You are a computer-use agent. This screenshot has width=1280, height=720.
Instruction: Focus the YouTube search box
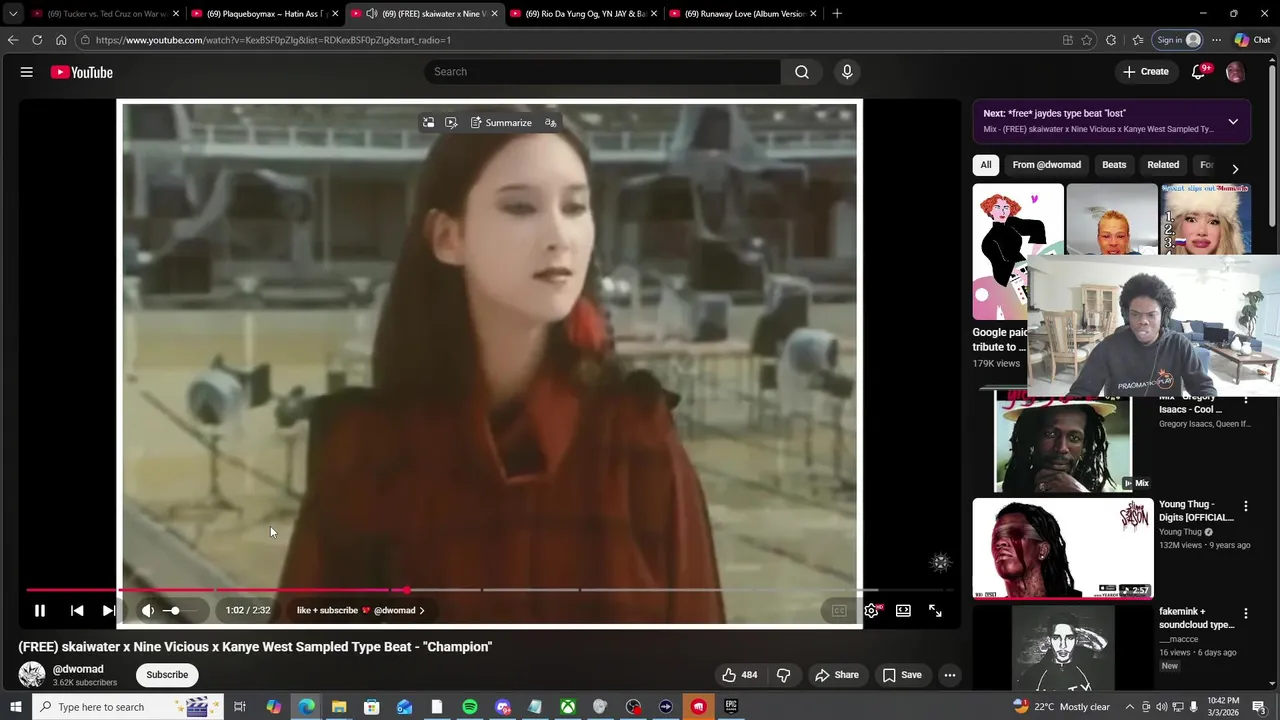(603, 72)
